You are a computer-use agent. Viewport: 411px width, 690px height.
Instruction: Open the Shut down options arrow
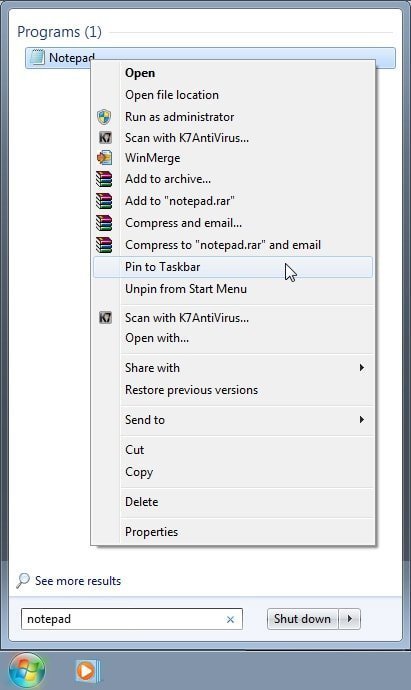350,619
